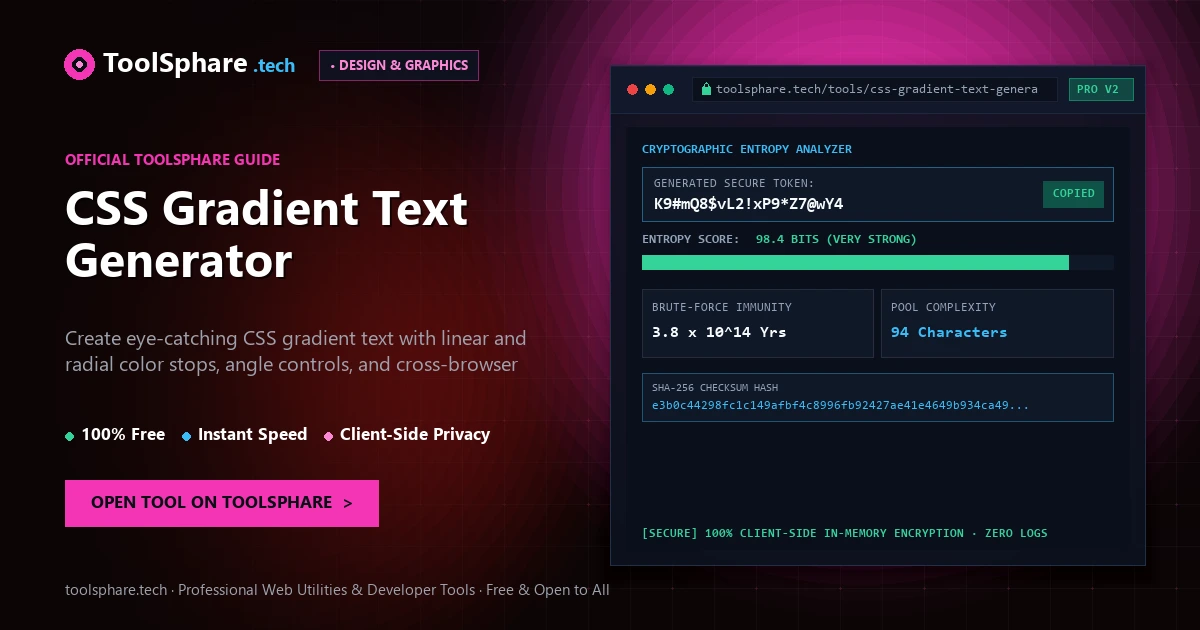The width and height of the screenshot is (1200, 630).
Task: Click the PRO V2 badge
Action: (x=1101, y=89)
